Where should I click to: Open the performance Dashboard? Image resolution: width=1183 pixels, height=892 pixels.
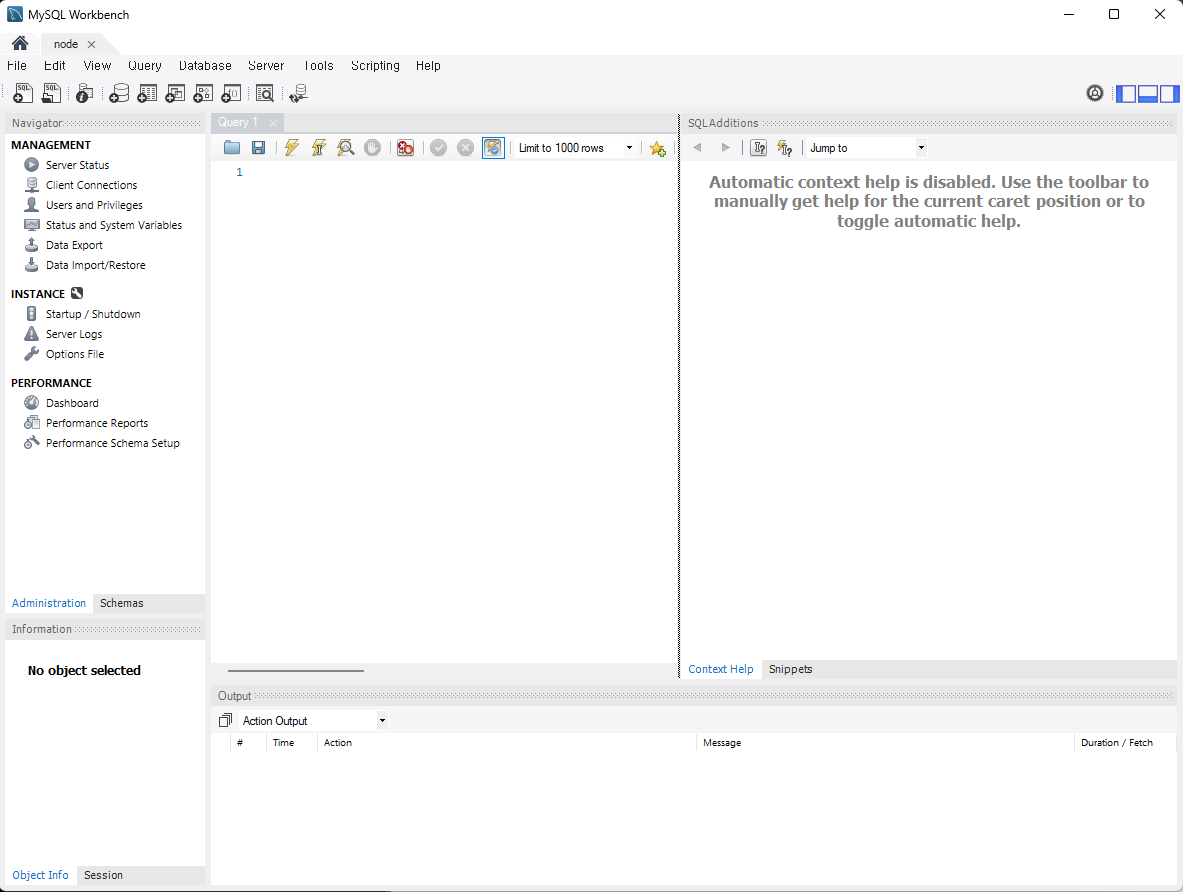pyautogui.click(x=72, y=403)
